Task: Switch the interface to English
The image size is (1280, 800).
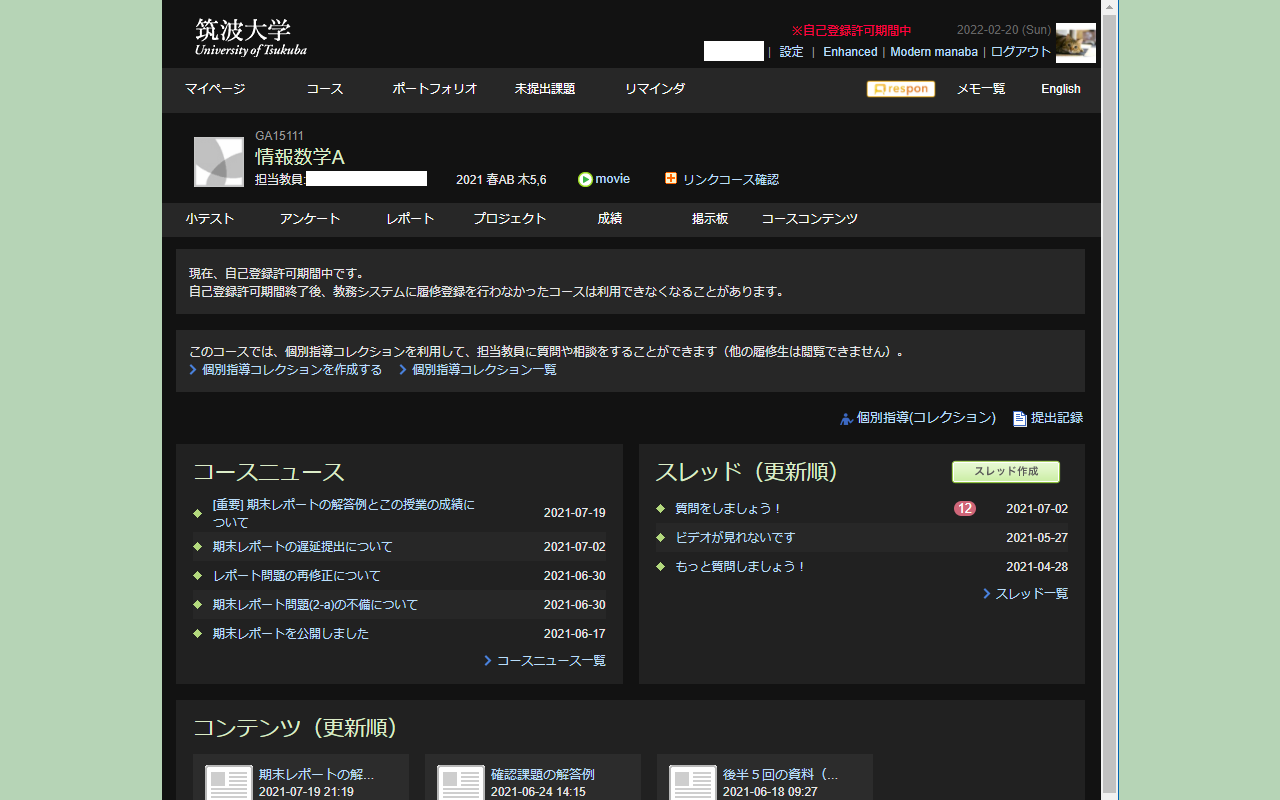Action: tap(1060, 88)
